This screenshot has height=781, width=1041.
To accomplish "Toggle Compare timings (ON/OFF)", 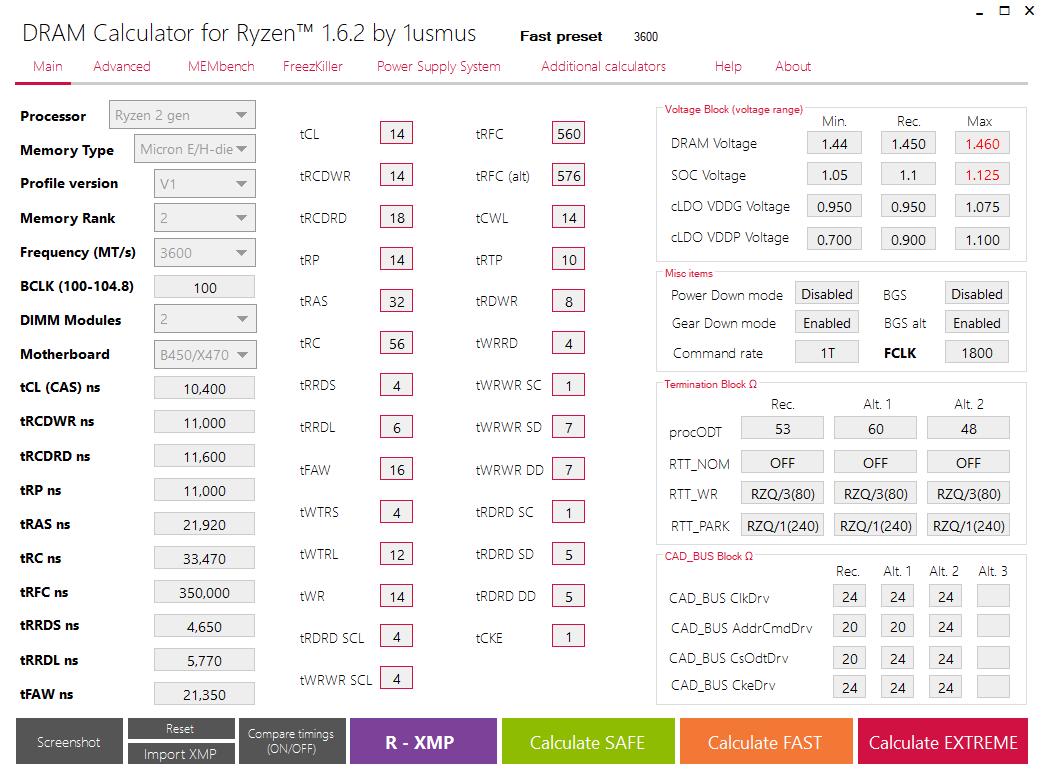I will [291, 741].
